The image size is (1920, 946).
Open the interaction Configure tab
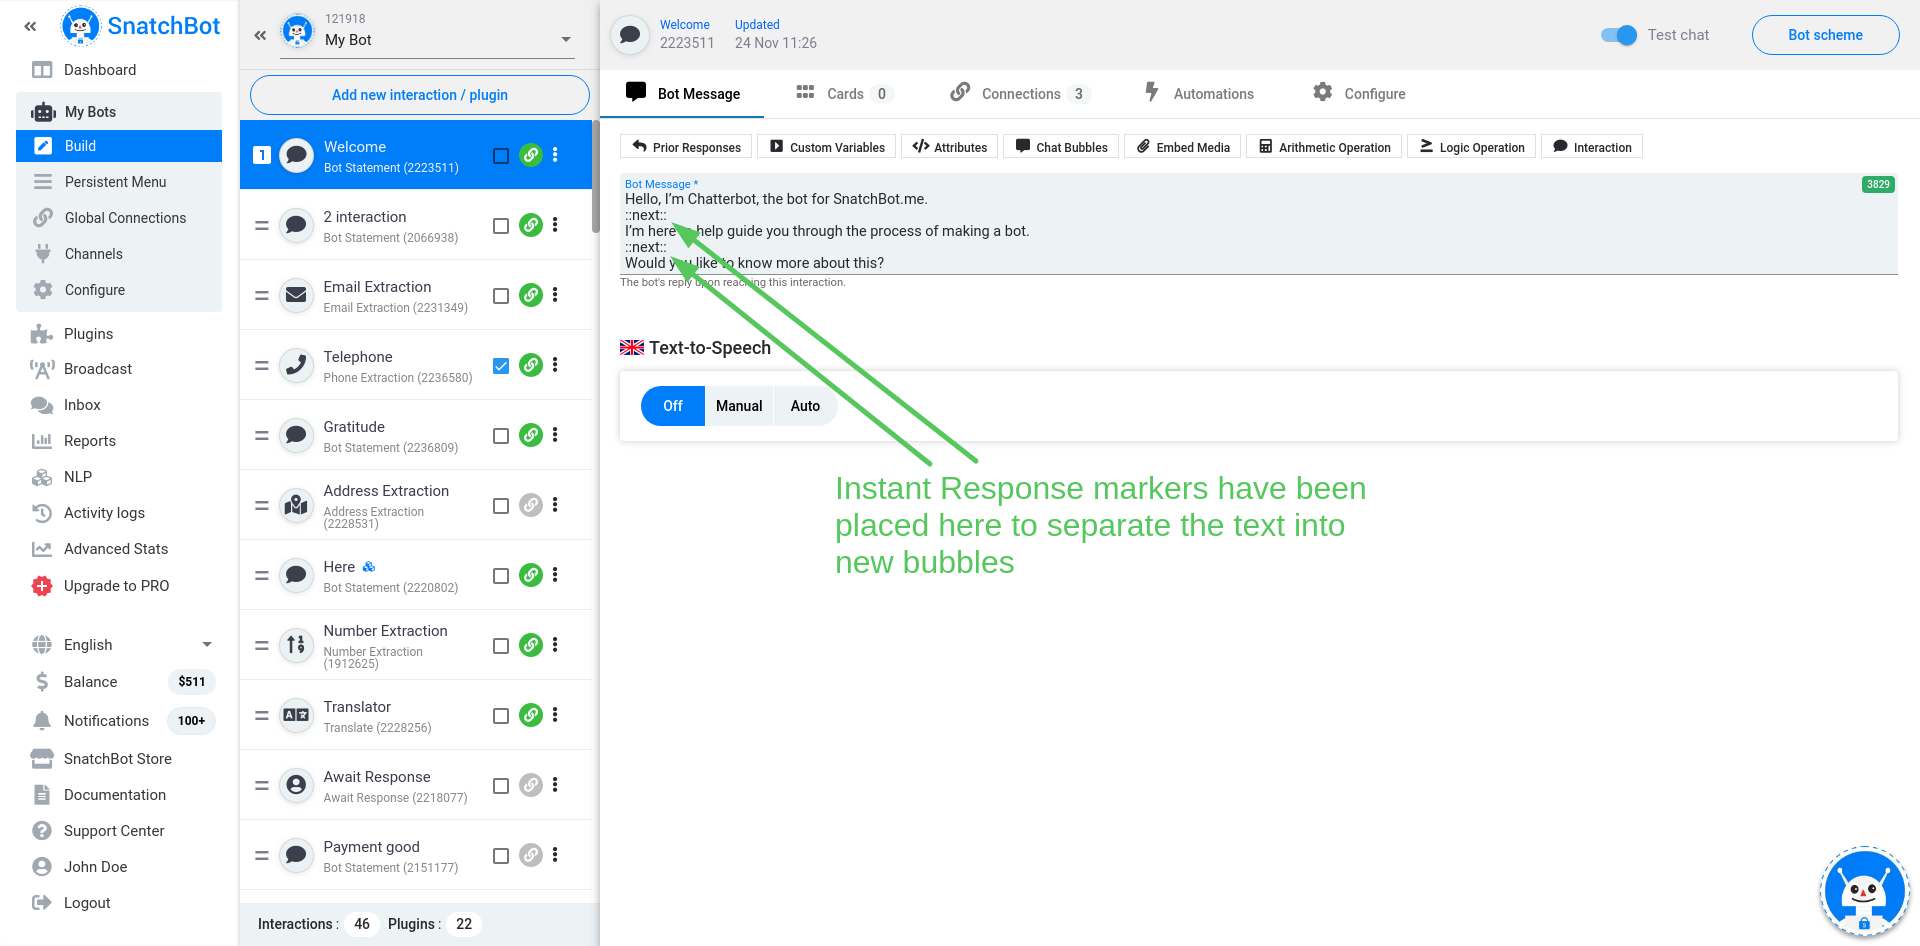click(1359, 94)
